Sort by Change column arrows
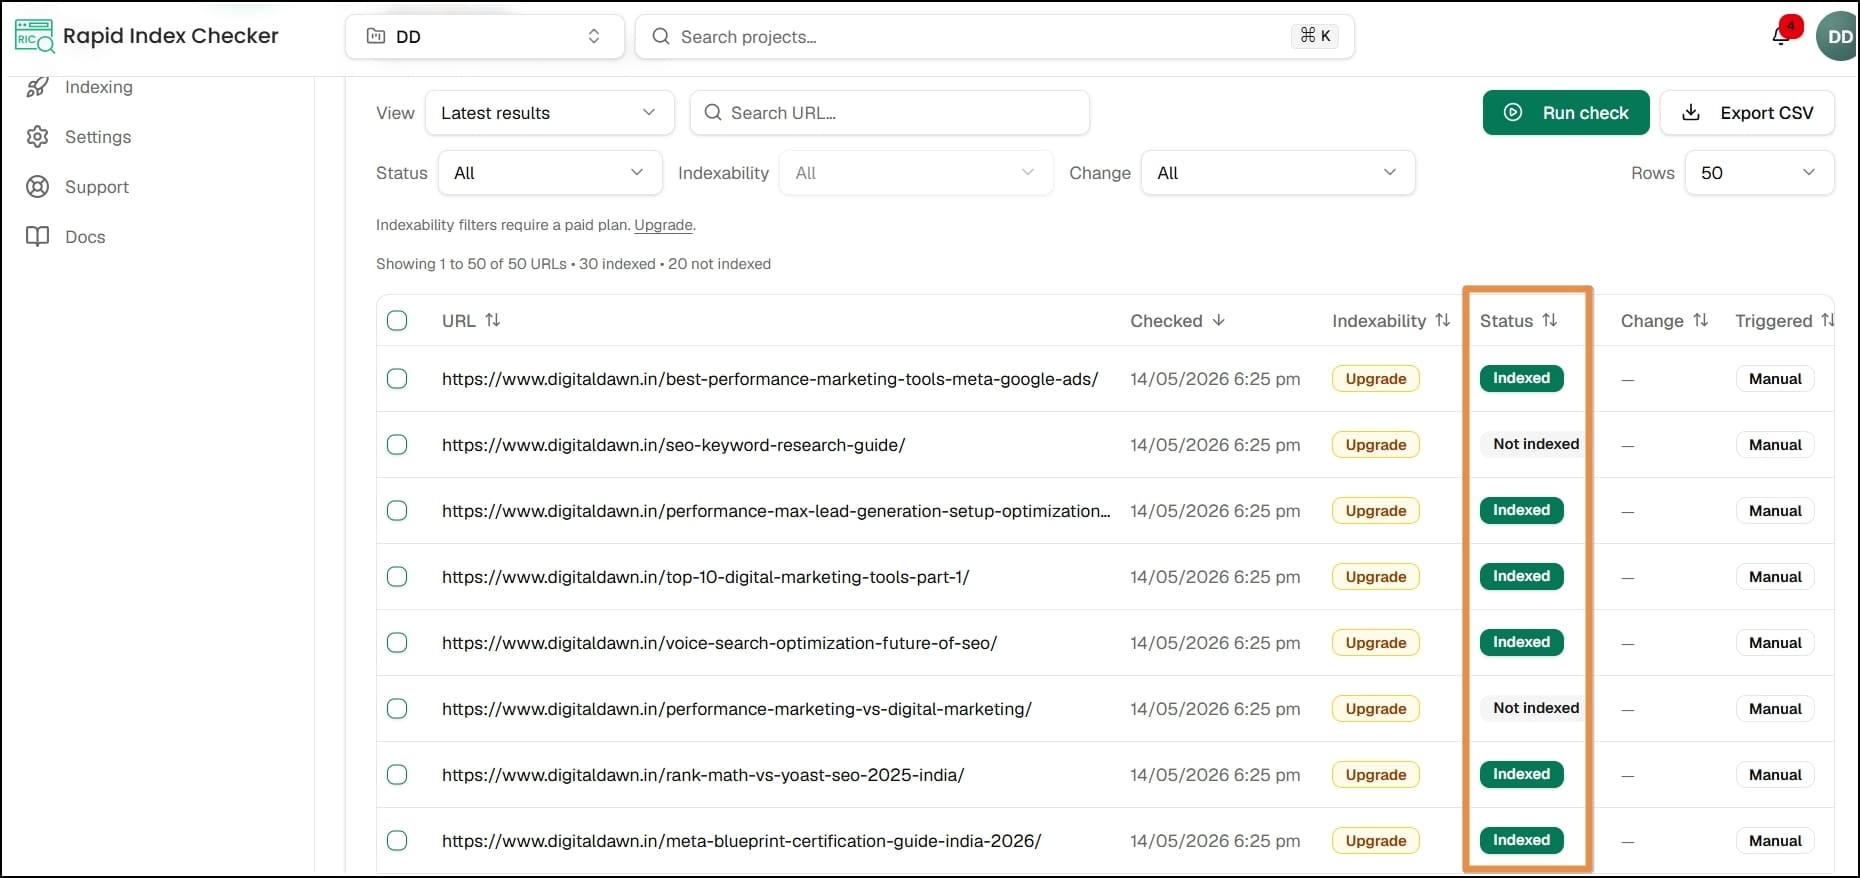Viewport: 1860px width, 878px height. (x=1701, y=321)
